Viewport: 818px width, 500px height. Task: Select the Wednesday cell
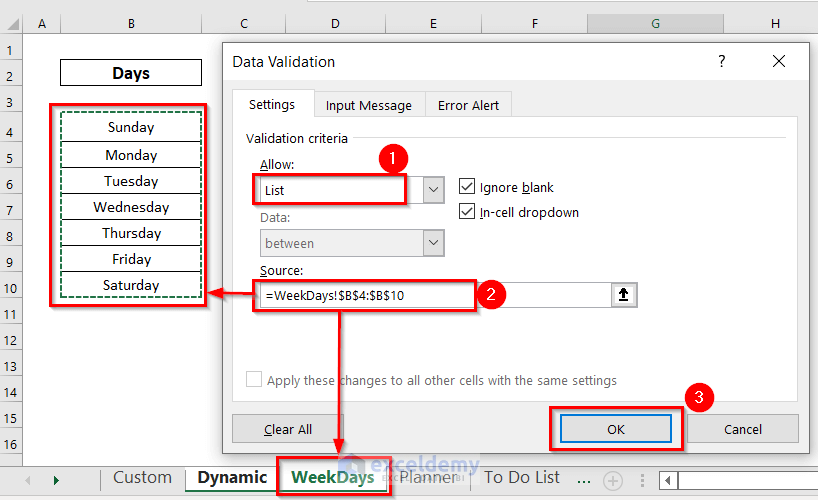(131, 207)
